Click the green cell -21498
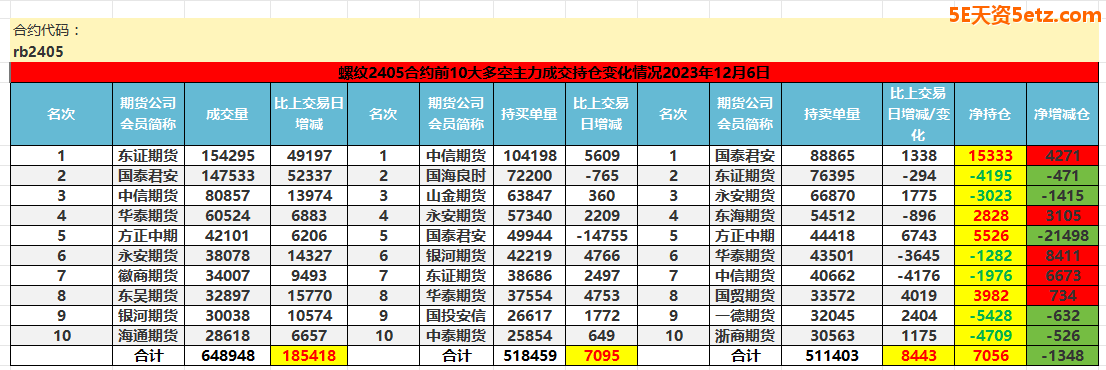The width and height of the screenshot is (1106, 370). [x=1062, y=235]
